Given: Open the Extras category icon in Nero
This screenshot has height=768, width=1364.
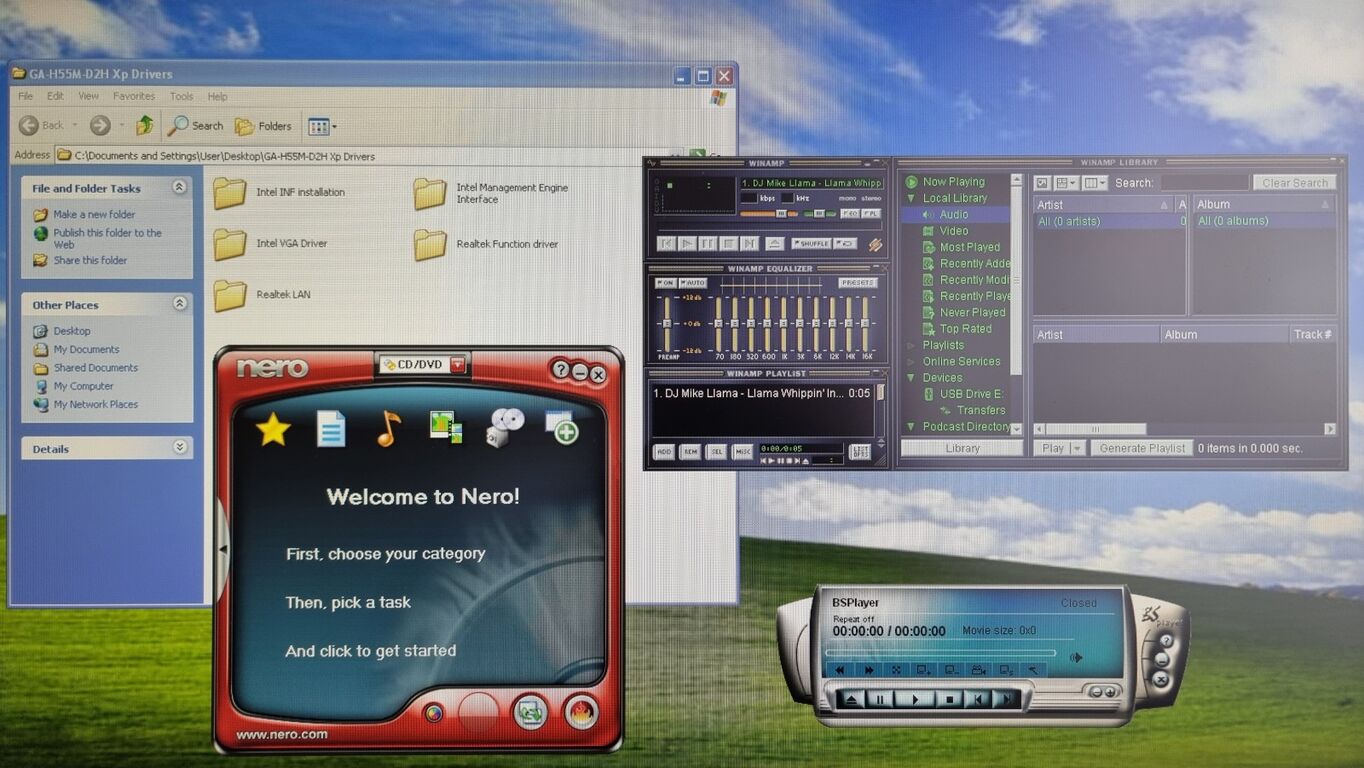Looking at the screenshot, I should pos(562,428).
